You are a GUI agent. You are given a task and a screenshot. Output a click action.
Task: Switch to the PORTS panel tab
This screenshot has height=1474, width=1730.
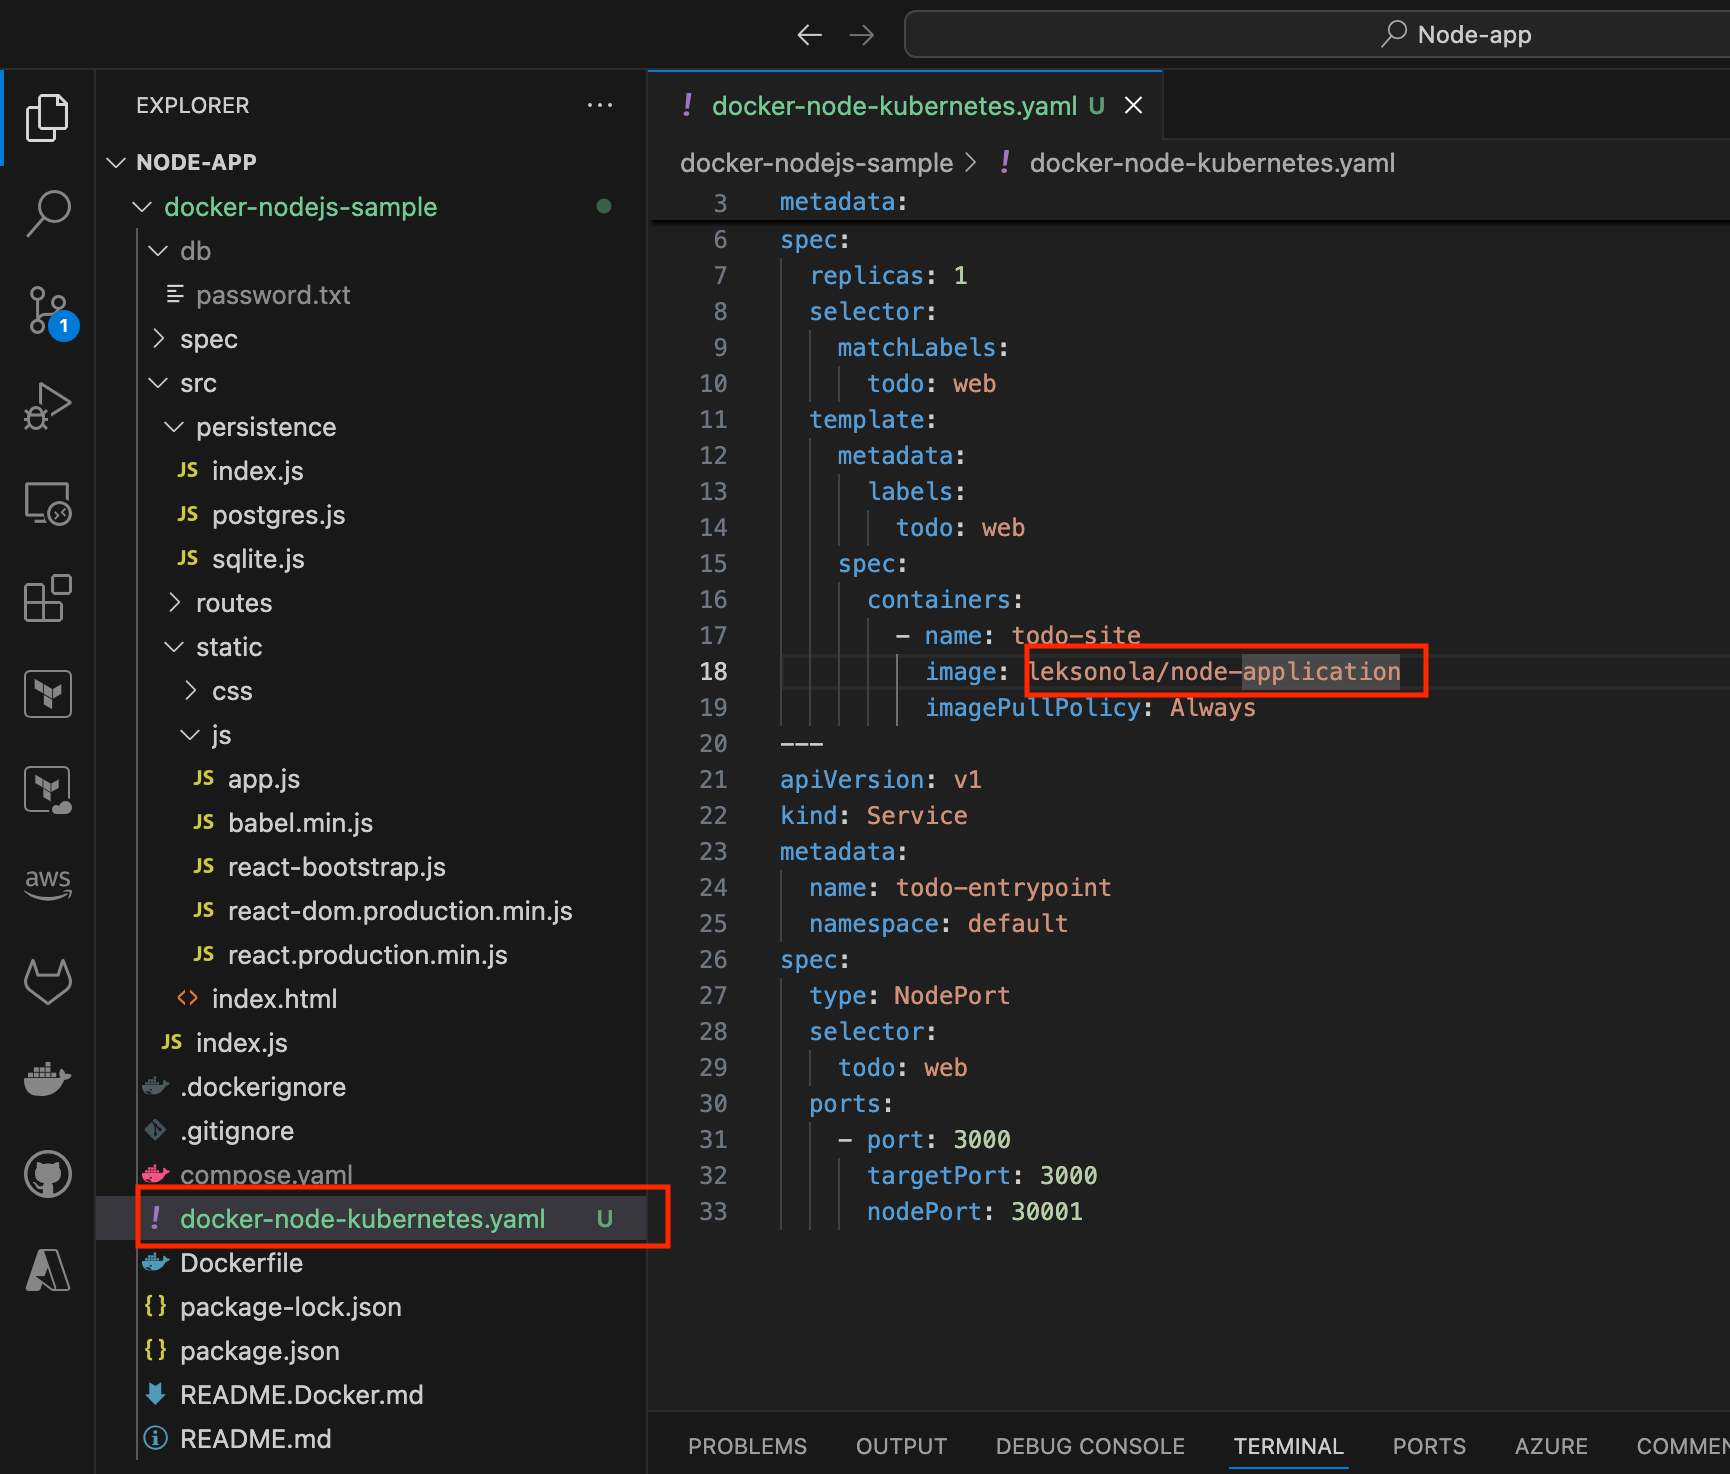pyautogui.click(x=1429, y=1446)
